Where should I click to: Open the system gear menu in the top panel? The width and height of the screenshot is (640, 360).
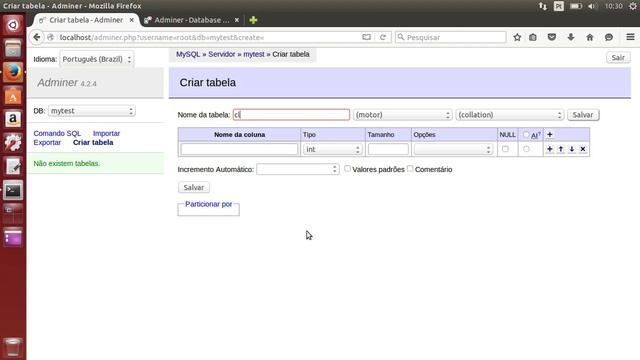point(633,6)
